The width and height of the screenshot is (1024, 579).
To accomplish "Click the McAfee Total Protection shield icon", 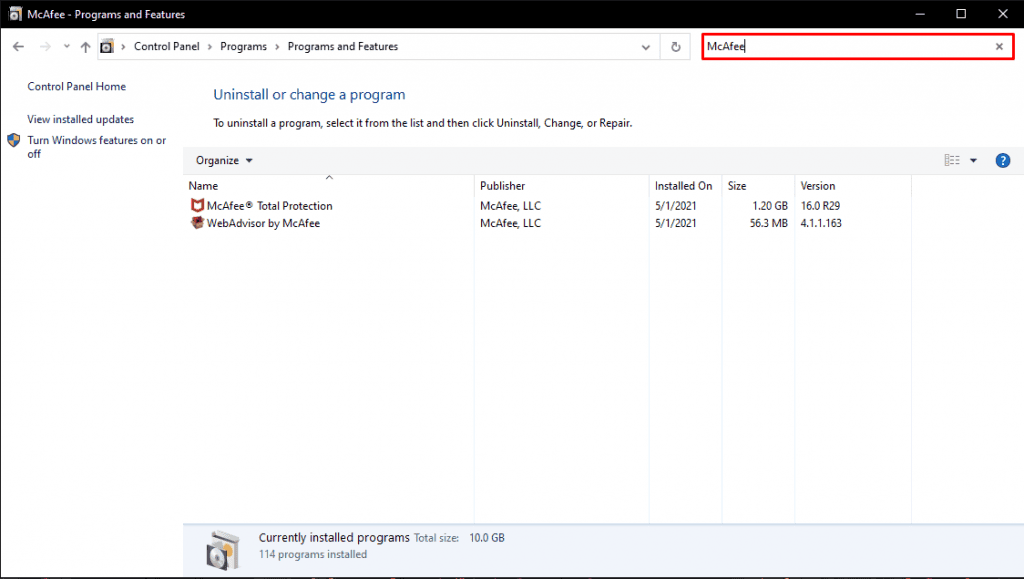I will click(197, 205).
